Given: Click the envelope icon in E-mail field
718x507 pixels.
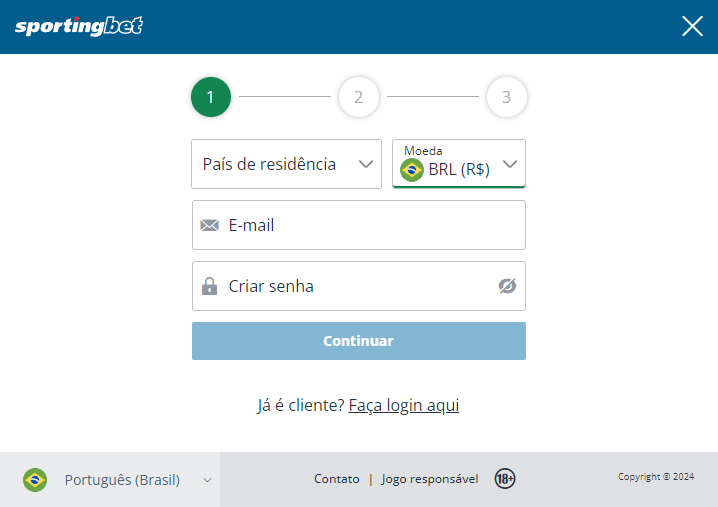Looking at the screenshot, I should coord(209,225).
